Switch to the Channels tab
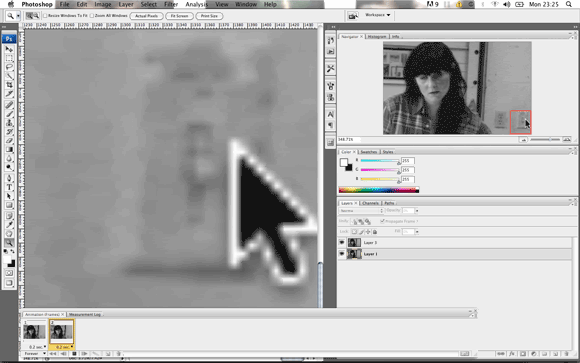The width and height of the screenshot is (580, 363). coord(370,203)
